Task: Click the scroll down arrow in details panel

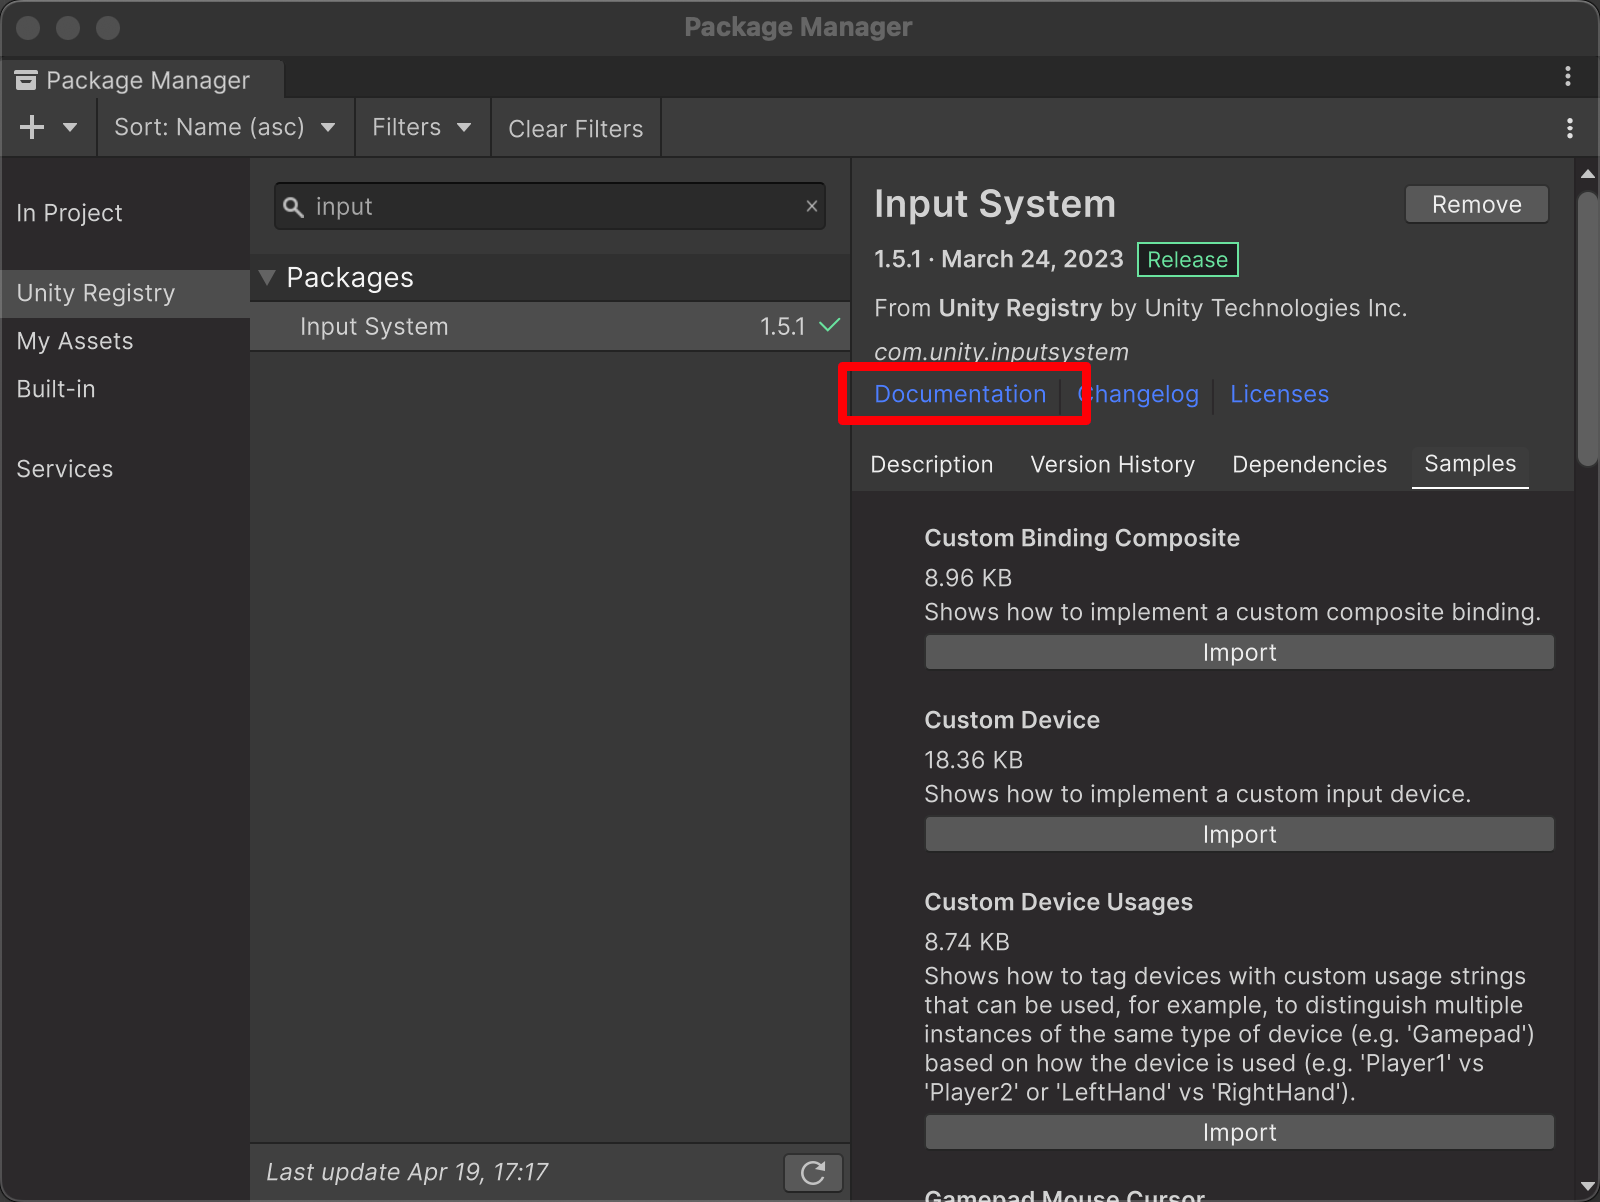Action: (1588, 1187)
